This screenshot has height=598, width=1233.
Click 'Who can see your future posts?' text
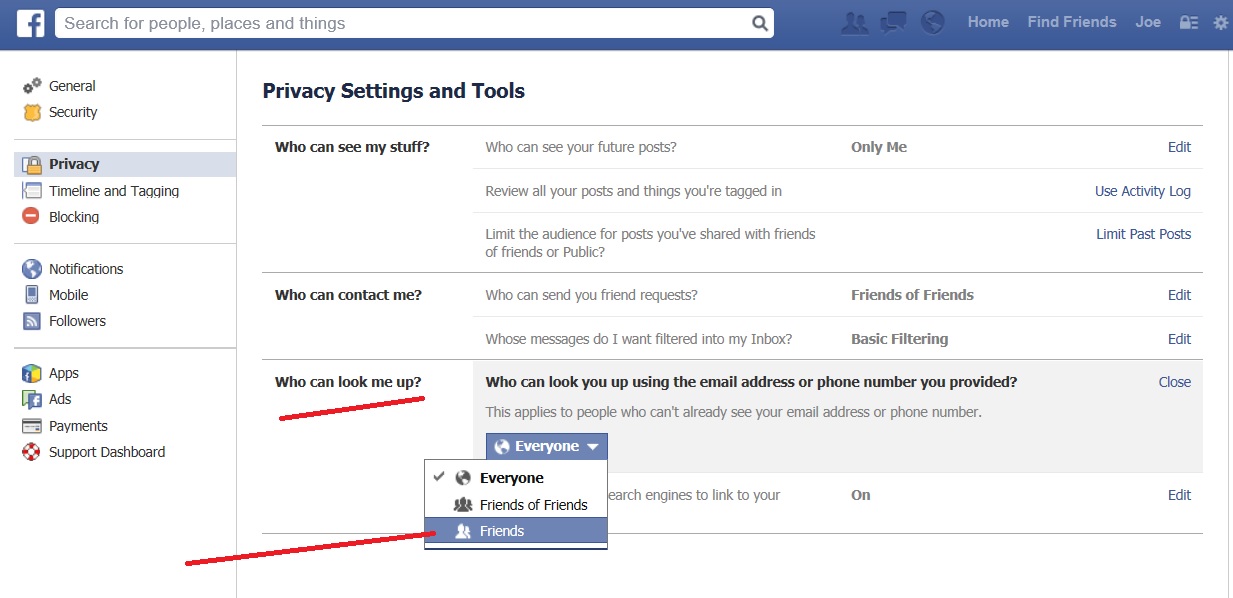(581, 147)
